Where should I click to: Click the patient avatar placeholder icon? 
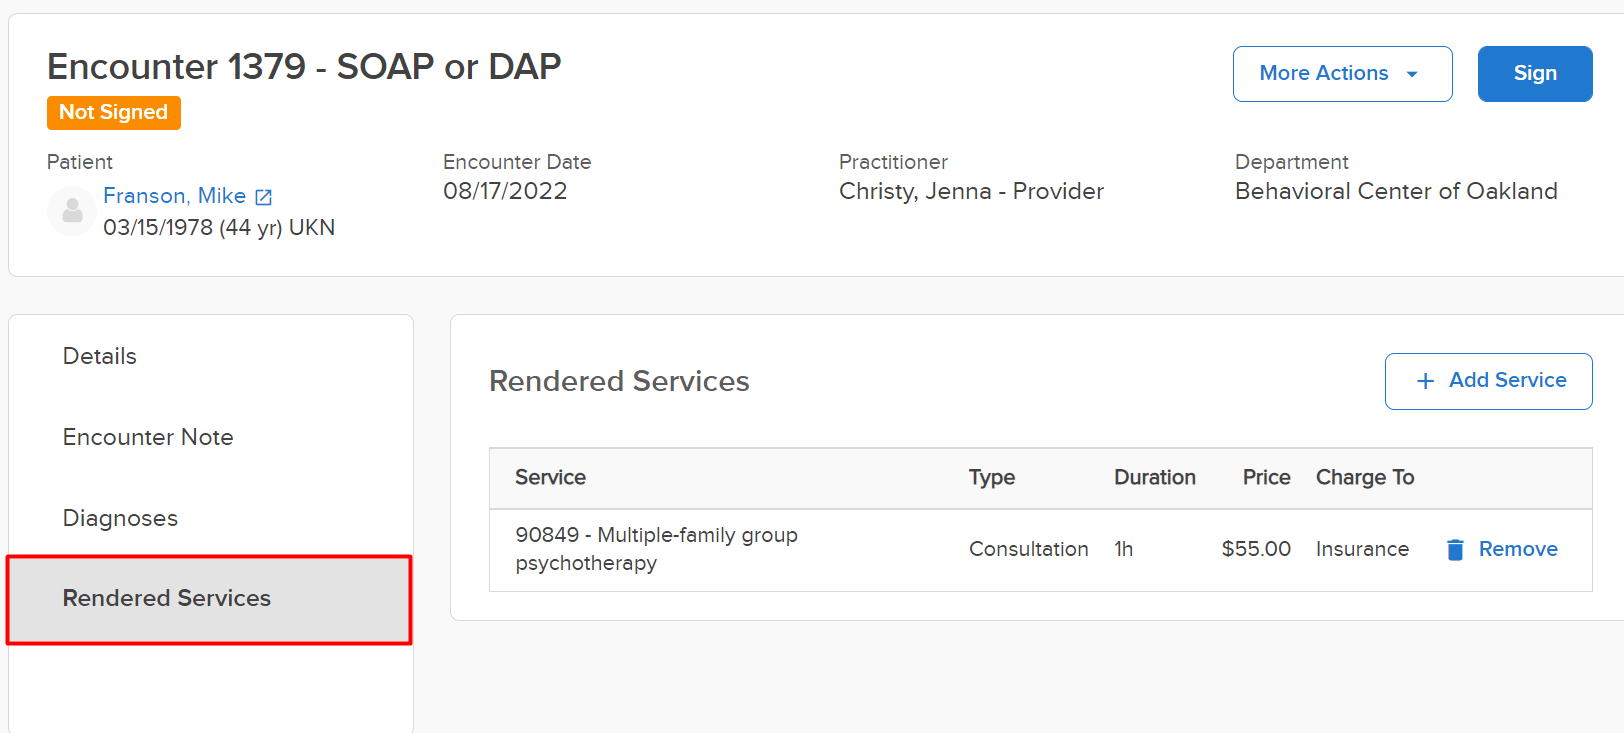pyautogui.click(x=72, y=211)
